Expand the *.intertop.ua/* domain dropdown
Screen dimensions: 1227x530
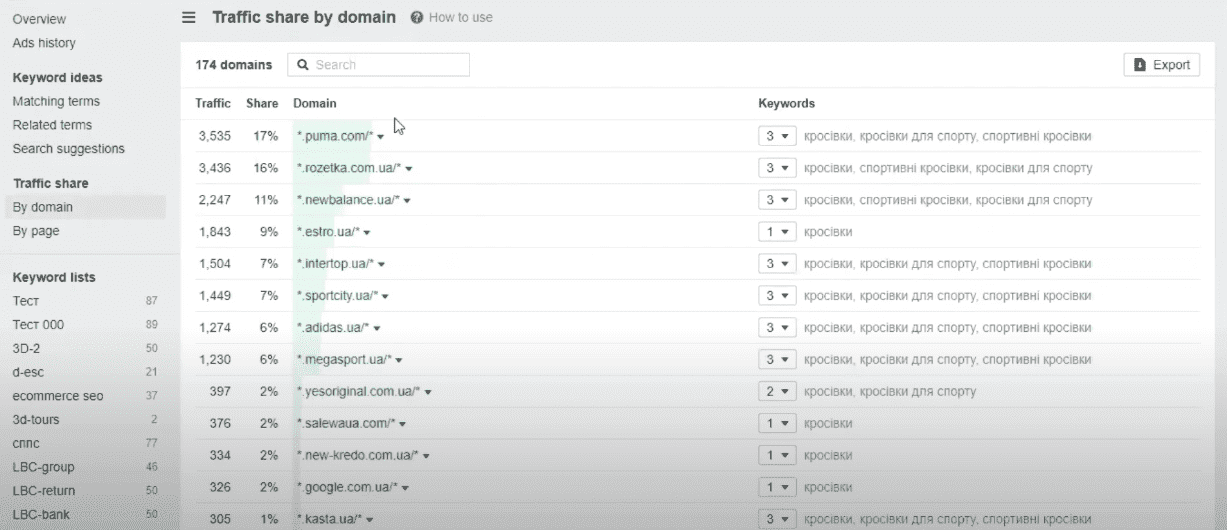click(382, 265)
